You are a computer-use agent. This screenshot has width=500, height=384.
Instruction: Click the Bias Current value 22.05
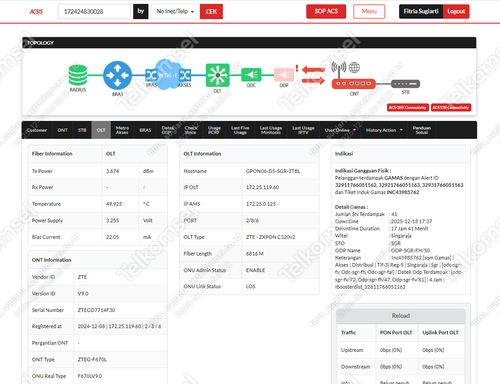(112, 237)
